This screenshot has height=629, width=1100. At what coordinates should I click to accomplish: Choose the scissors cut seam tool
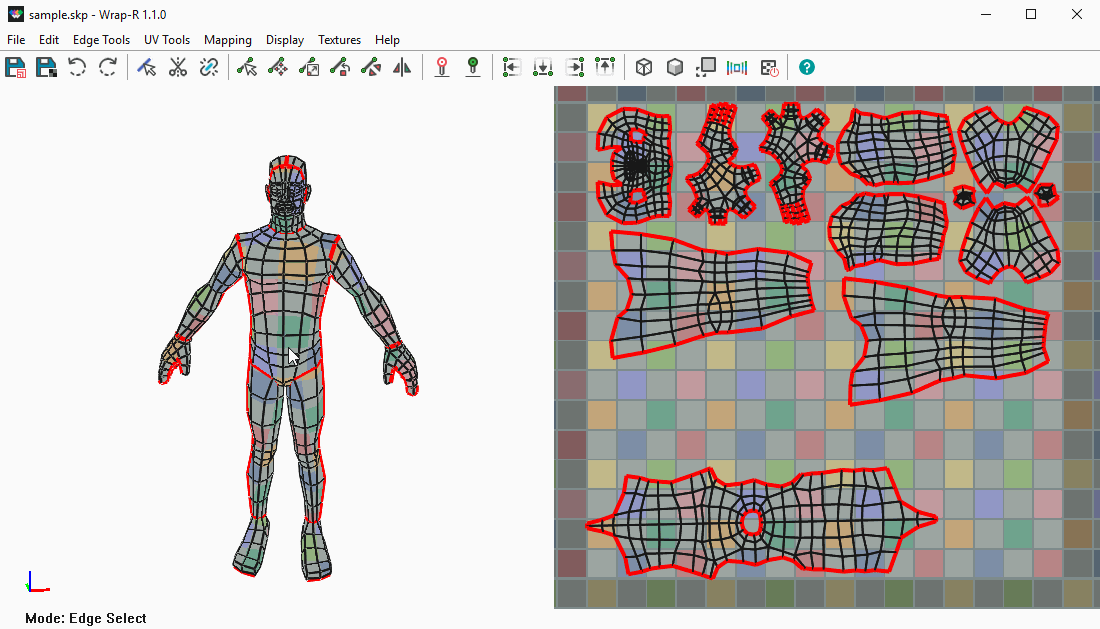(x=178, y=67)
